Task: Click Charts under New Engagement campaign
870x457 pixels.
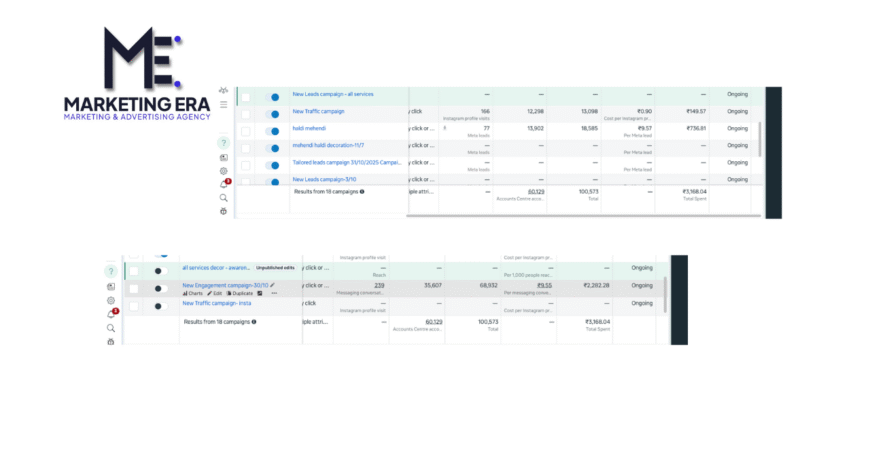Action: point(192,293)
